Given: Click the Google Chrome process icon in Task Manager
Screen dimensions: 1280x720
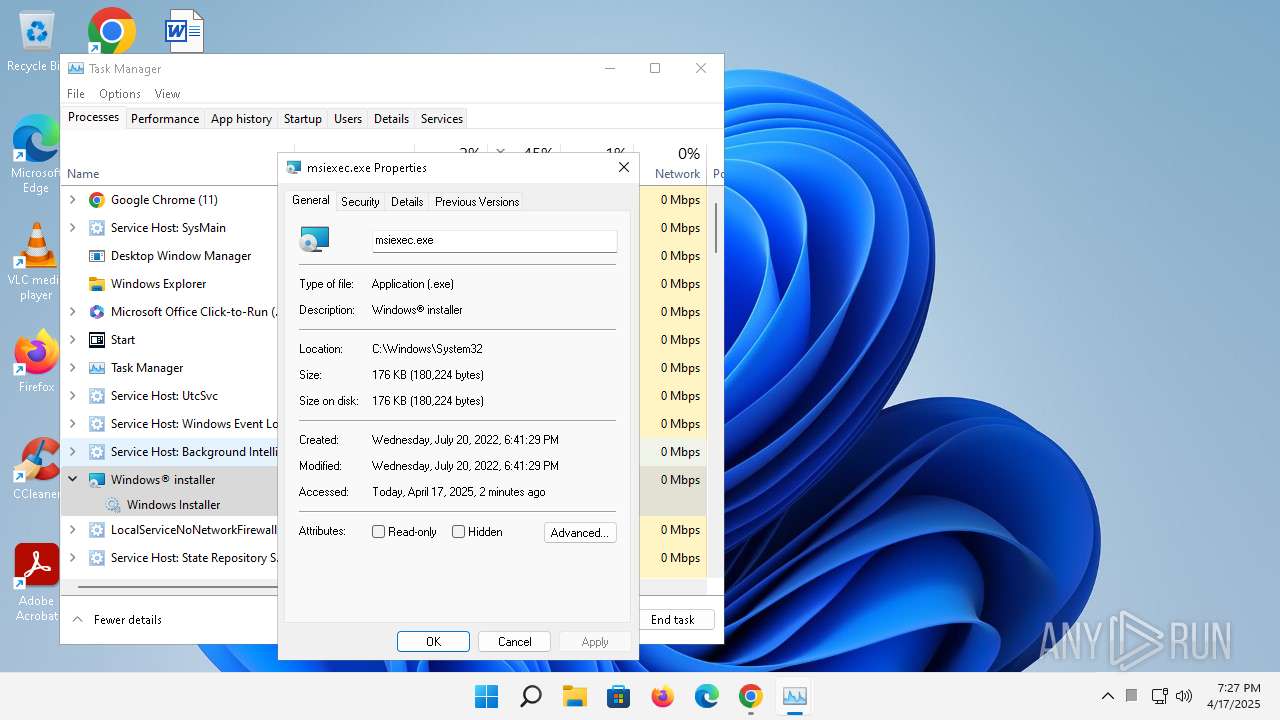Looking at the screenshot, I should [x=97, y=200].
